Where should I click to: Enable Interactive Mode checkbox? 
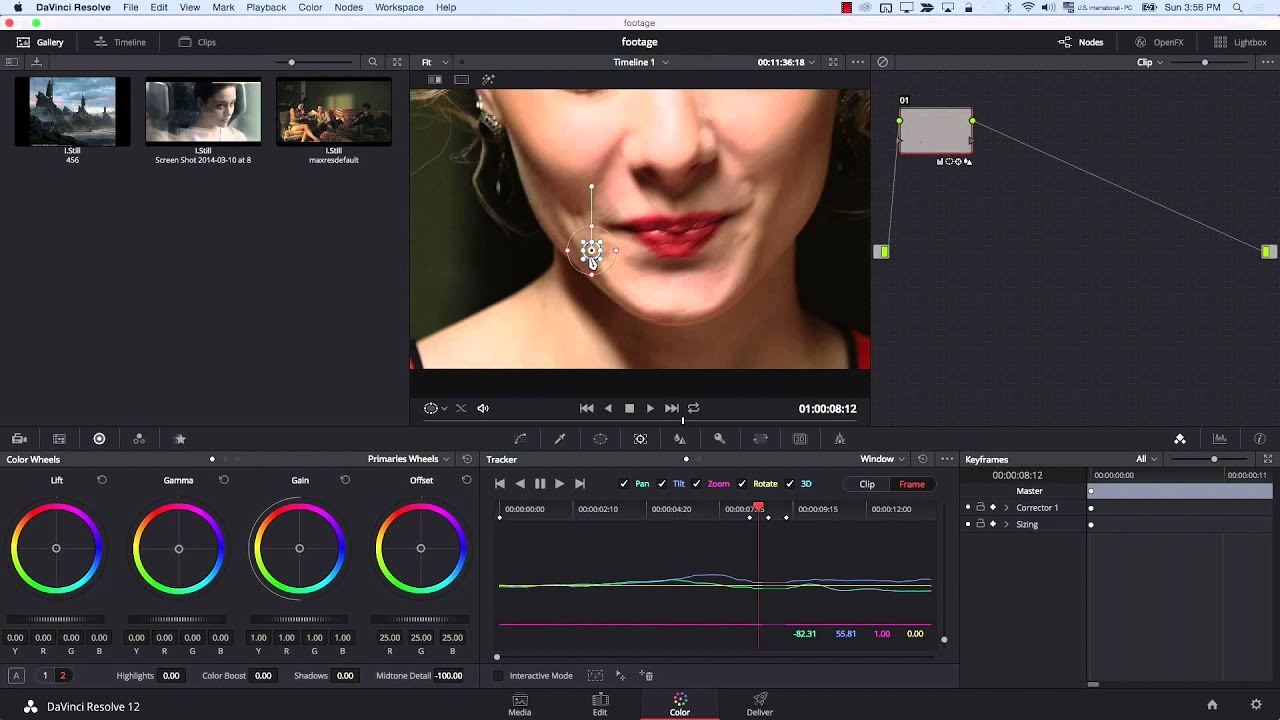click(499, 676)
